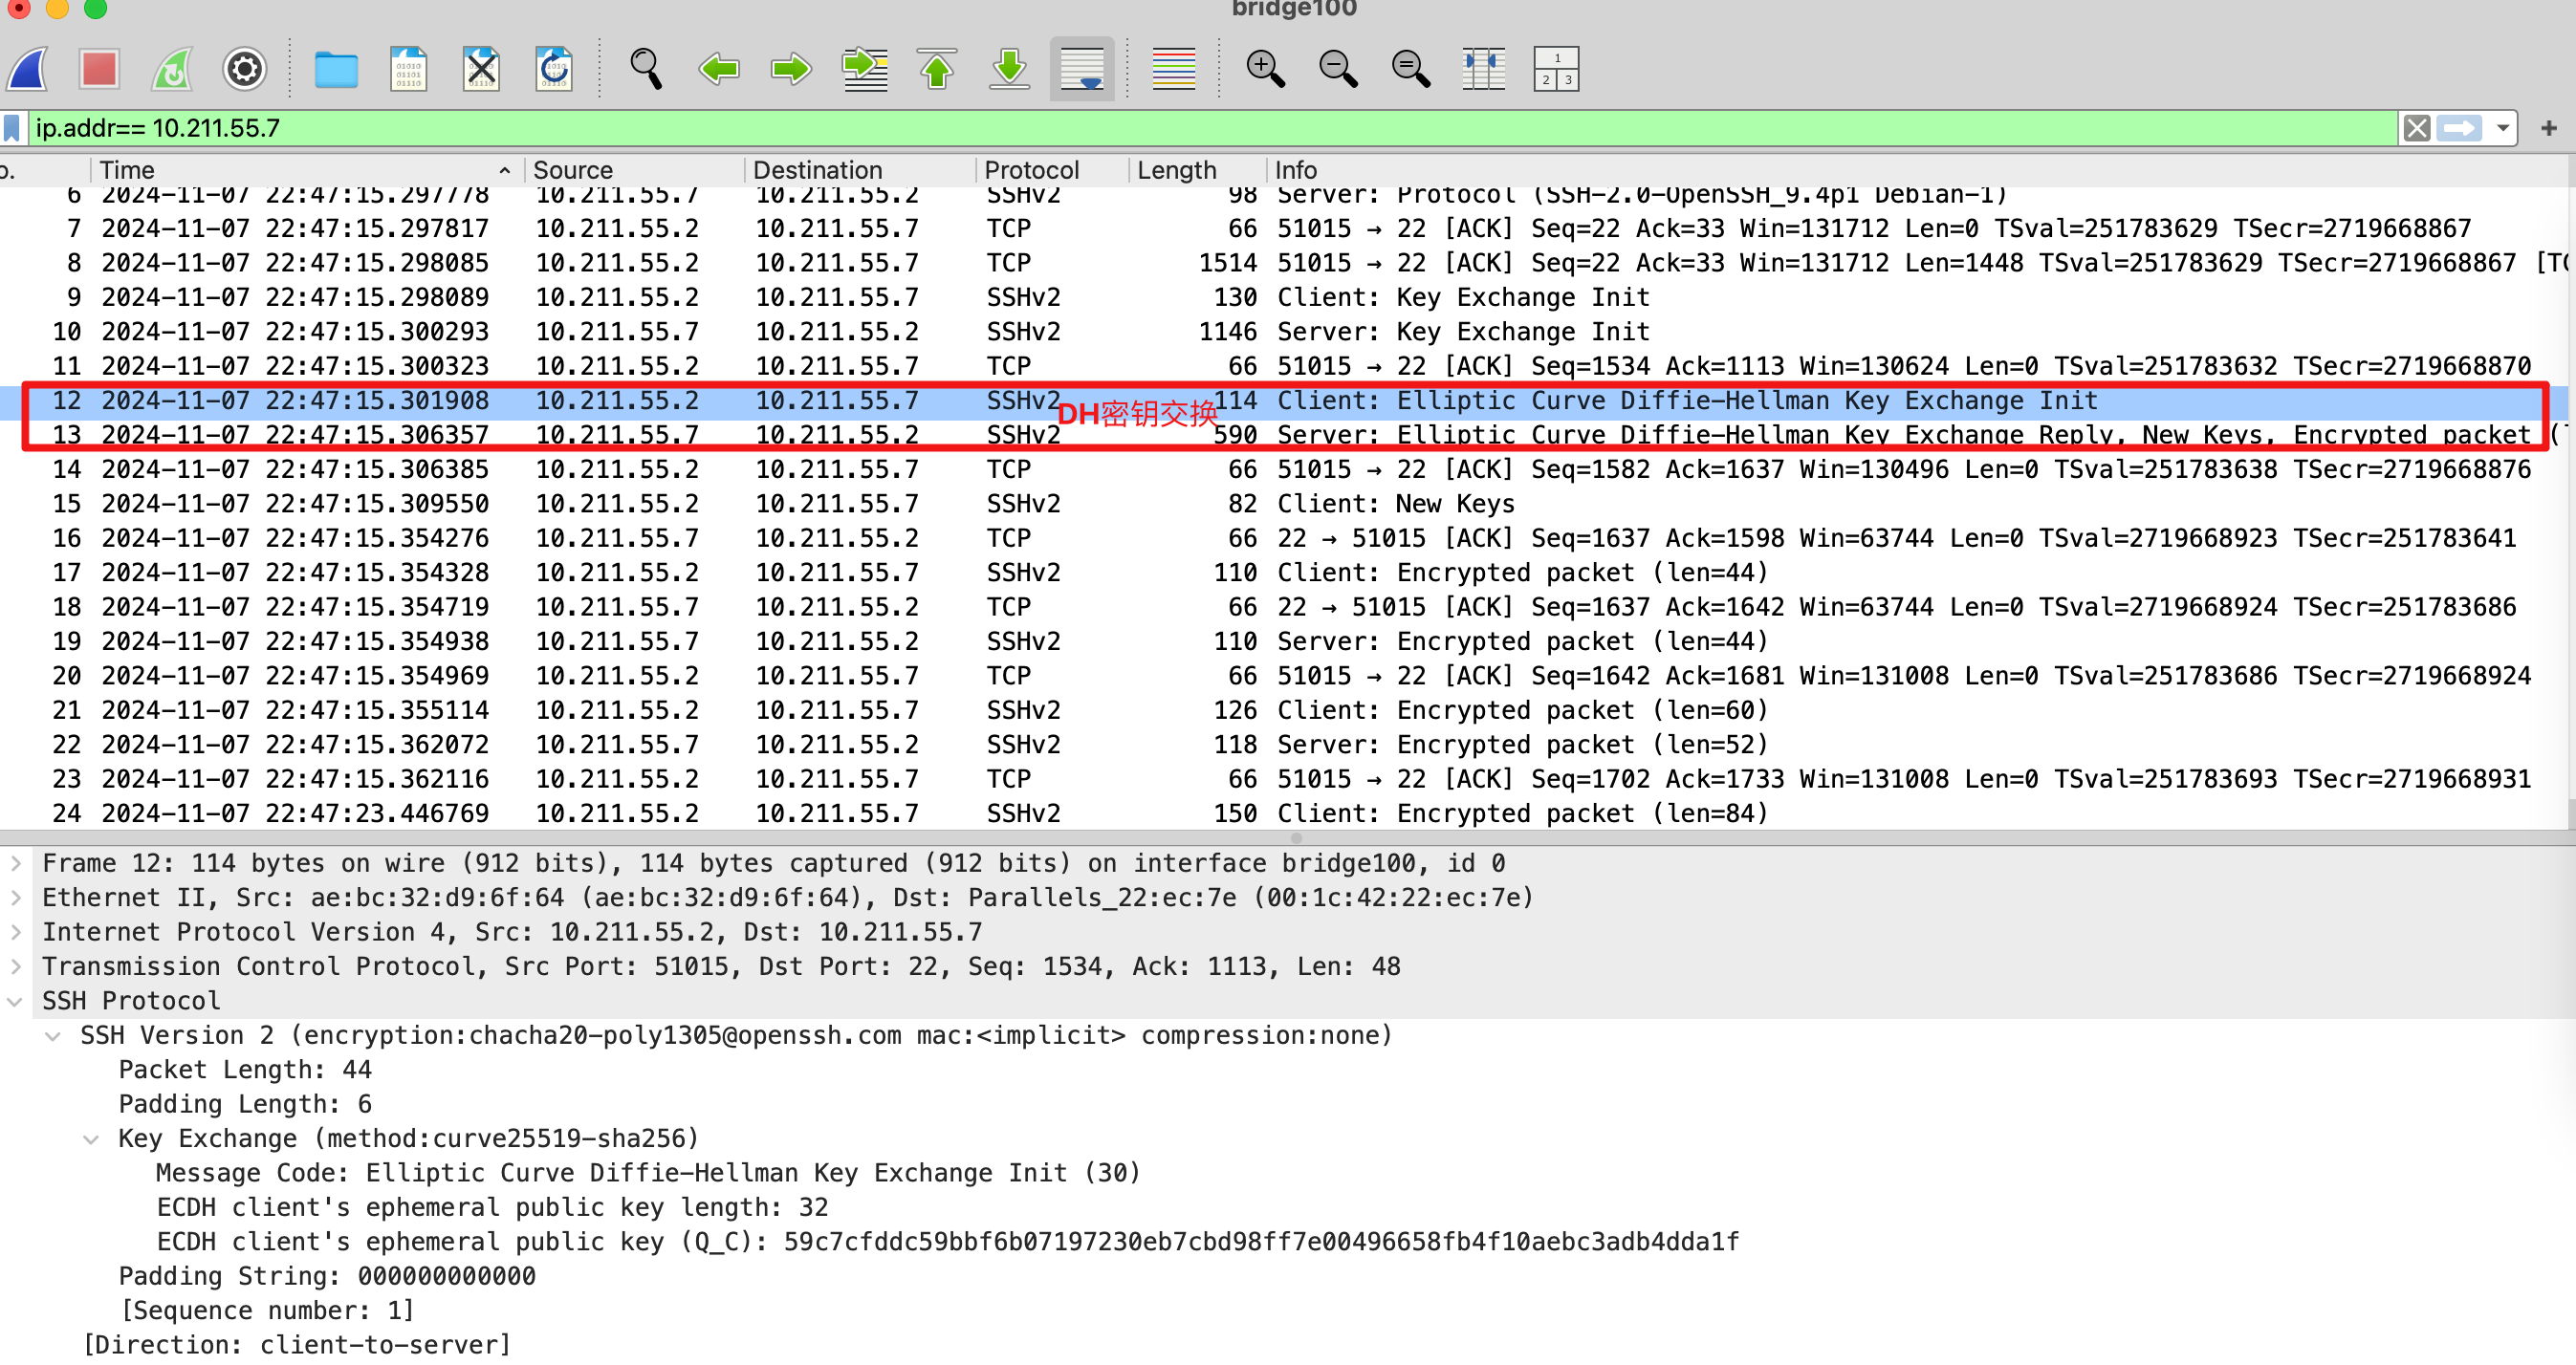Open display filter history dropdown
2576x1365 pixels.
(2502, 128)
